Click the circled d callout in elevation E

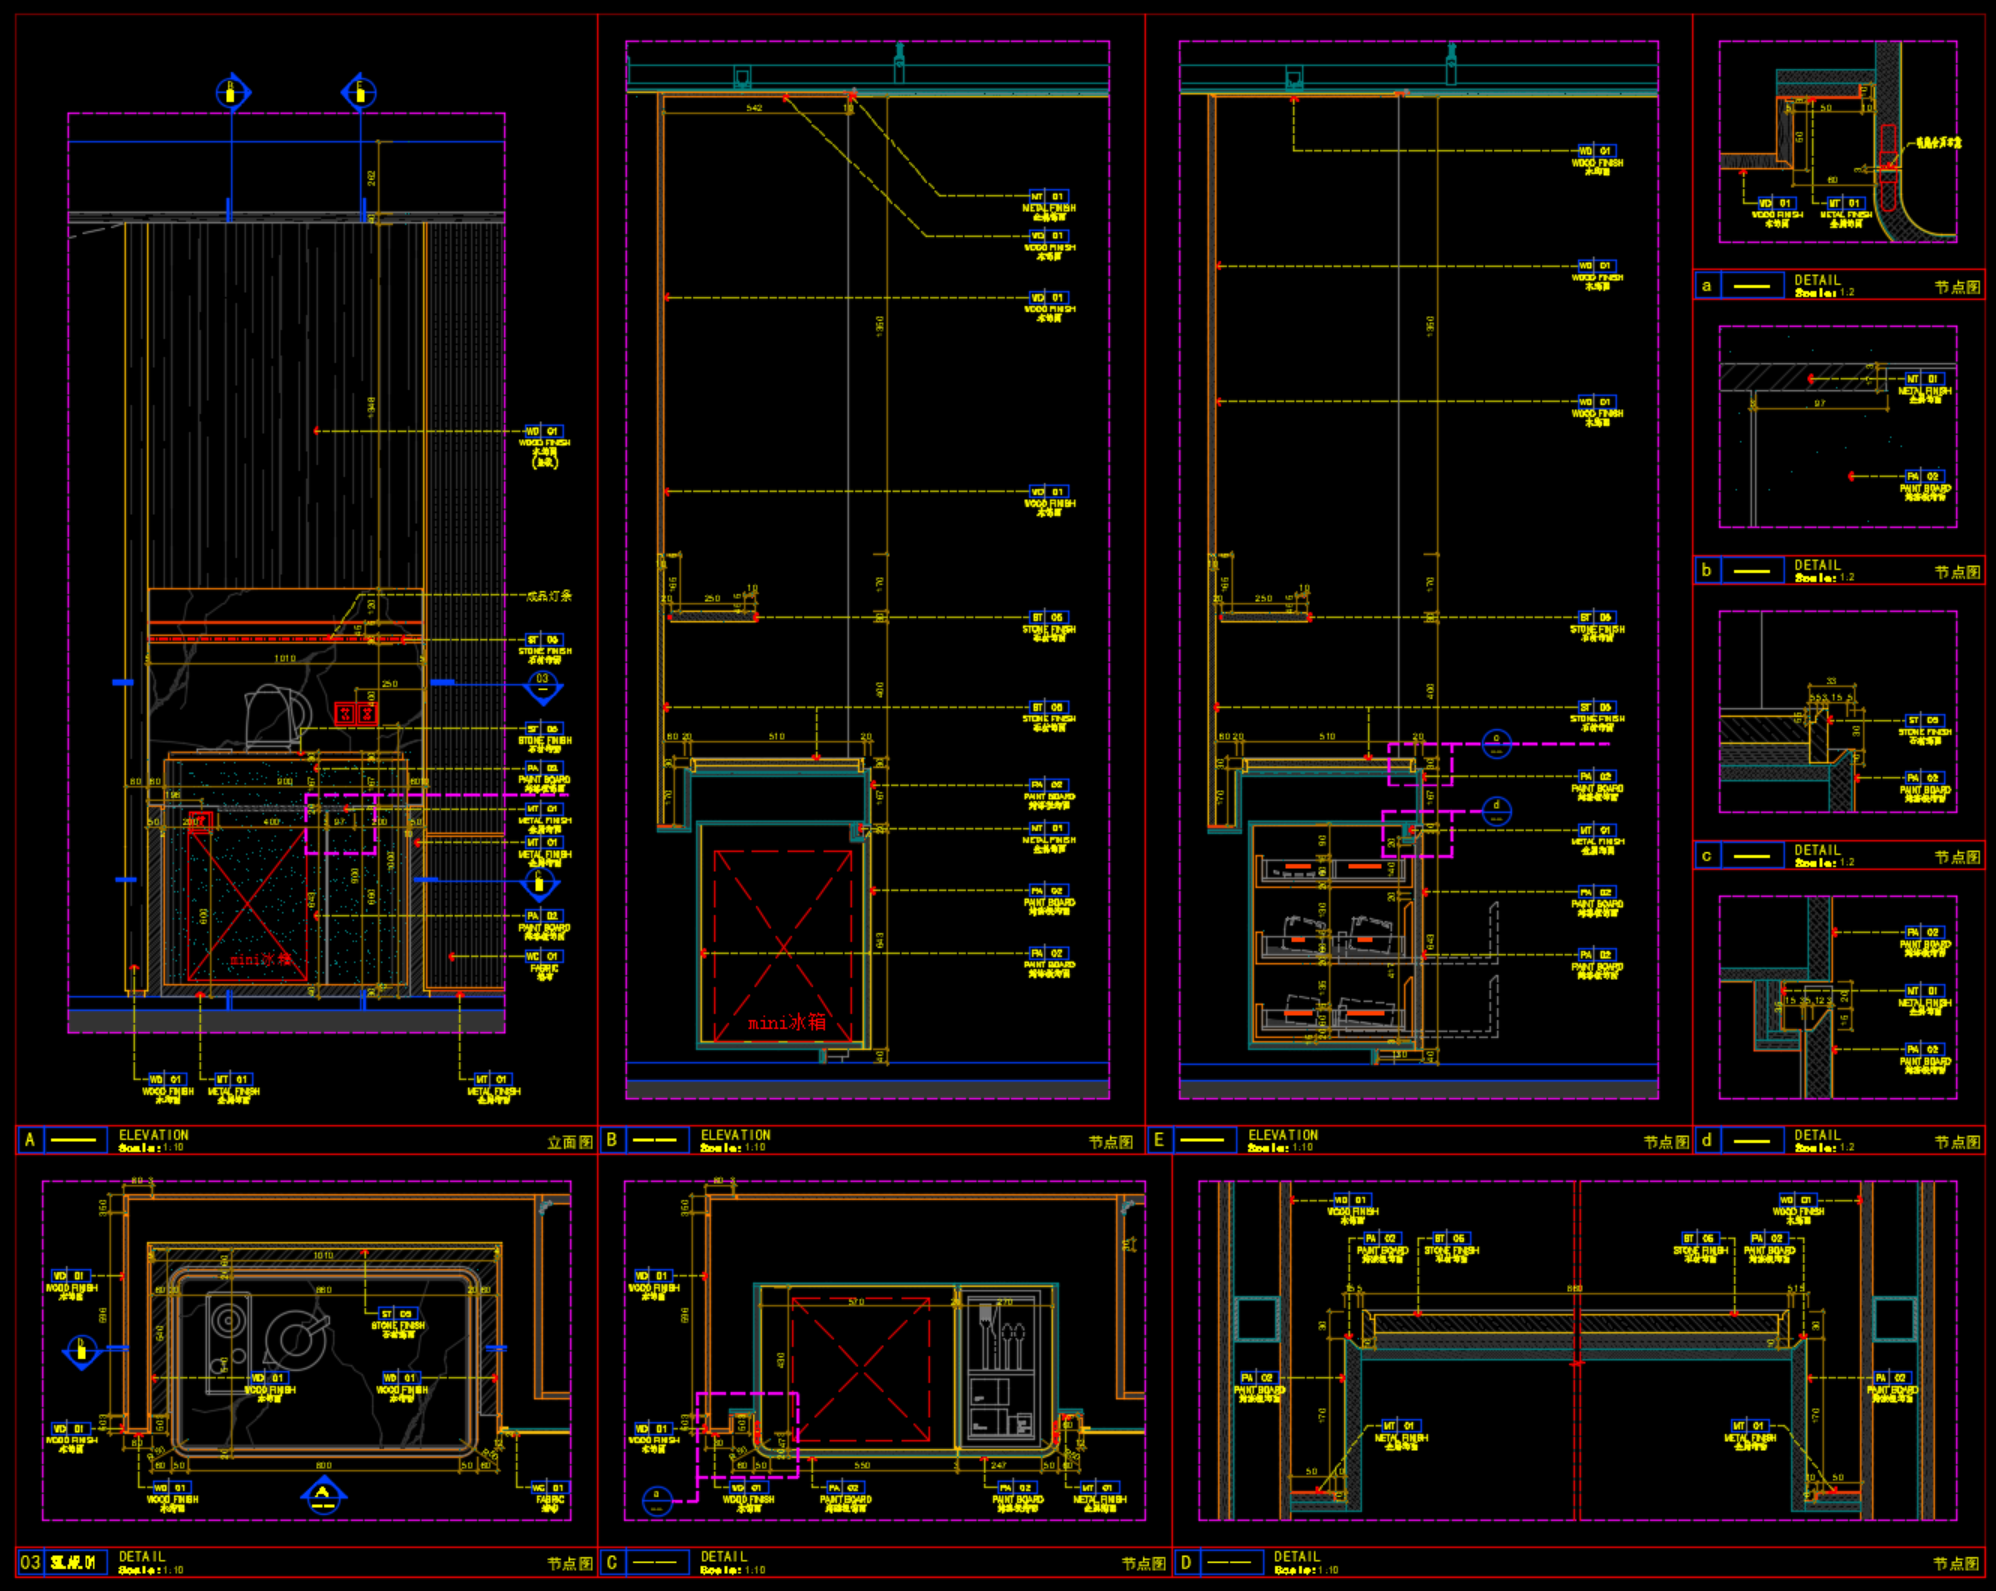coord(1496,810)
